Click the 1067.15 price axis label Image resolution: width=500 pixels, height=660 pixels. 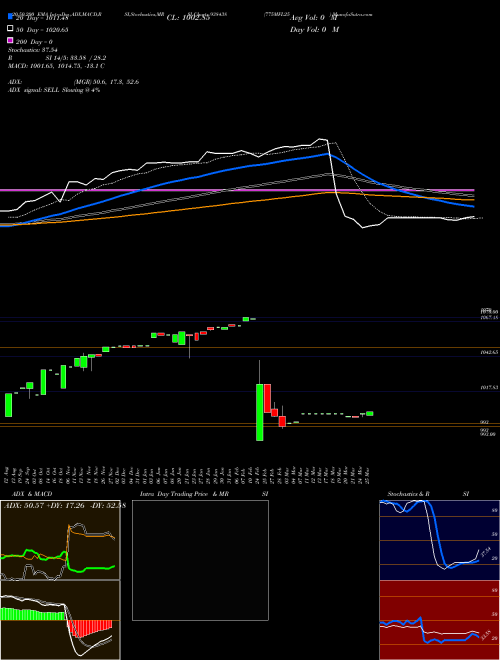pyautogui.click(x=489, y=318)
